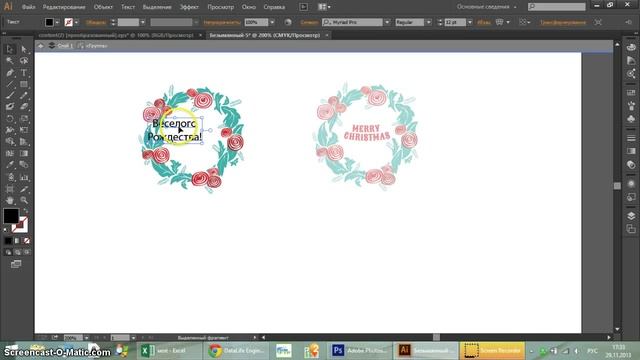Switch to the content(2) document tab

click(x=116, y=36)
